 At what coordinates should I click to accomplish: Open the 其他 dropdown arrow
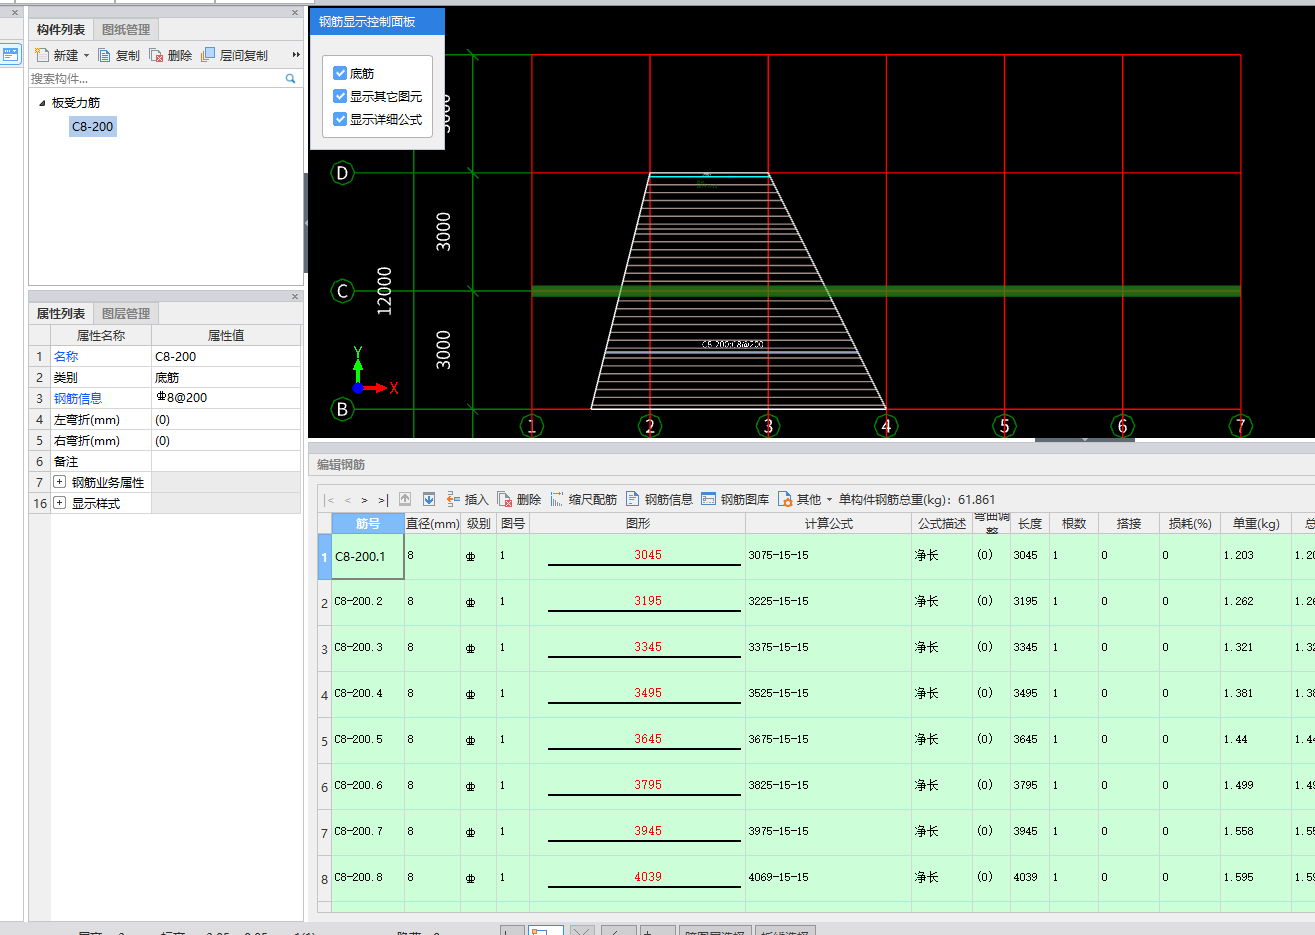[829, 500]
